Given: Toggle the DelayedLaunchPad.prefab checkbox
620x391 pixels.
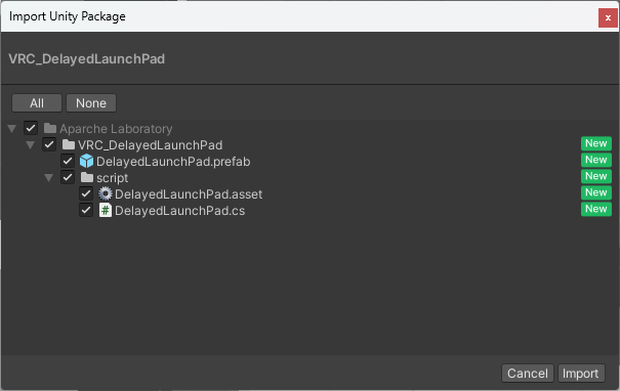Looking at the screenshot, I should tap(67, 161).
